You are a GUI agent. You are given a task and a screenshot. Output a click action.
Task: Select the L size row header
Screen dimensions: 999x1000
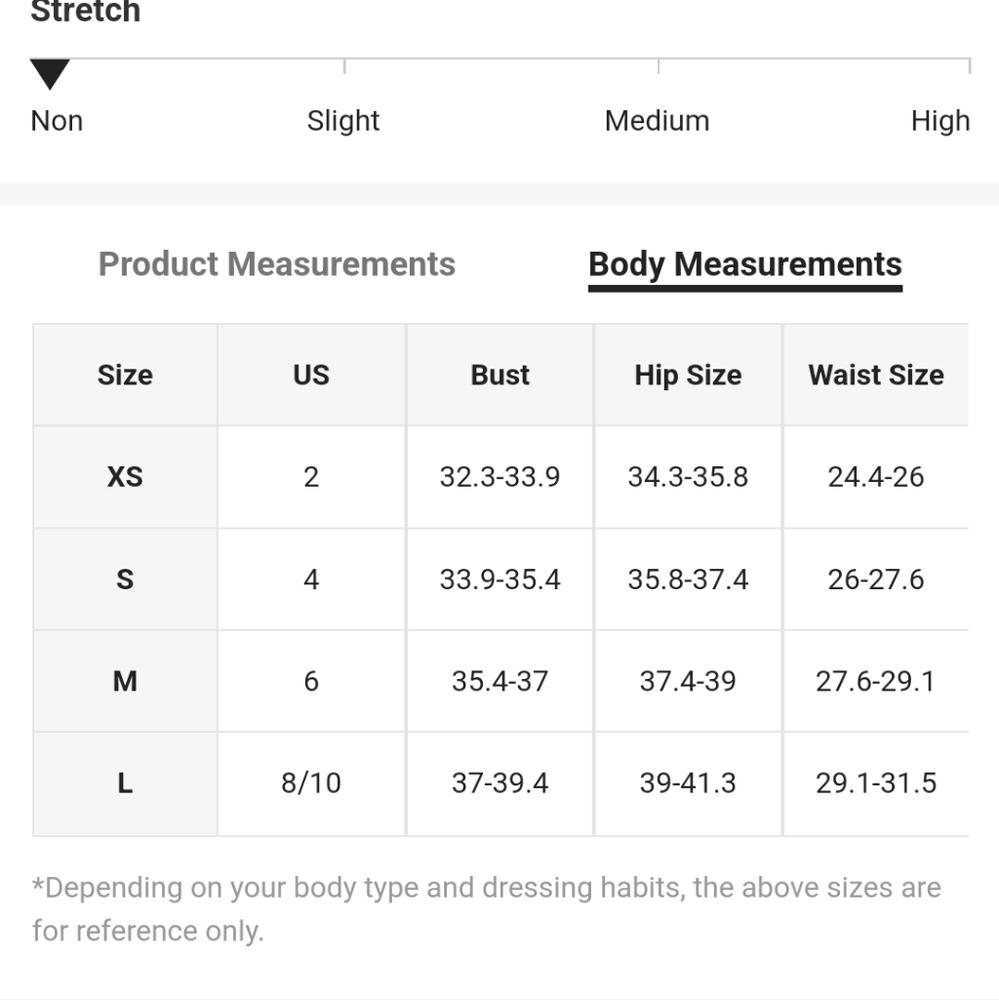125,783
